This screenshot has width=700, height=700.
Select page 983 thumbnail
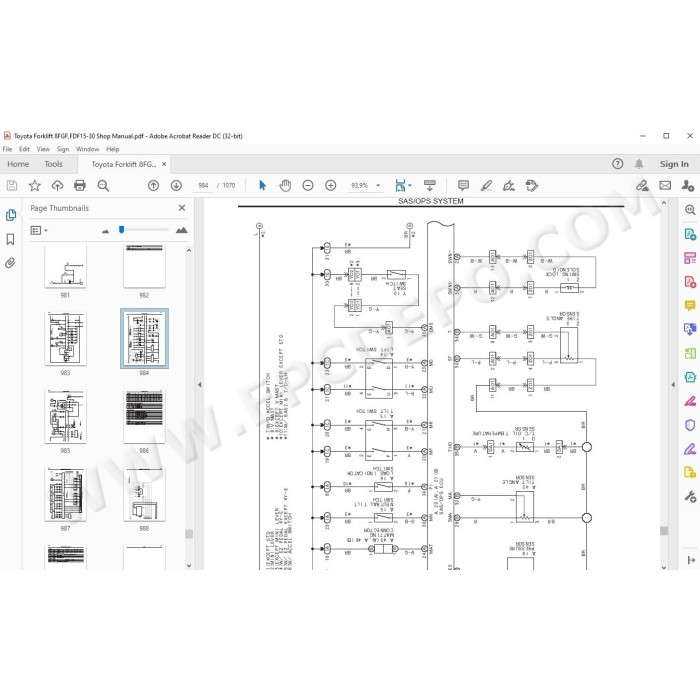pos(66,338)
